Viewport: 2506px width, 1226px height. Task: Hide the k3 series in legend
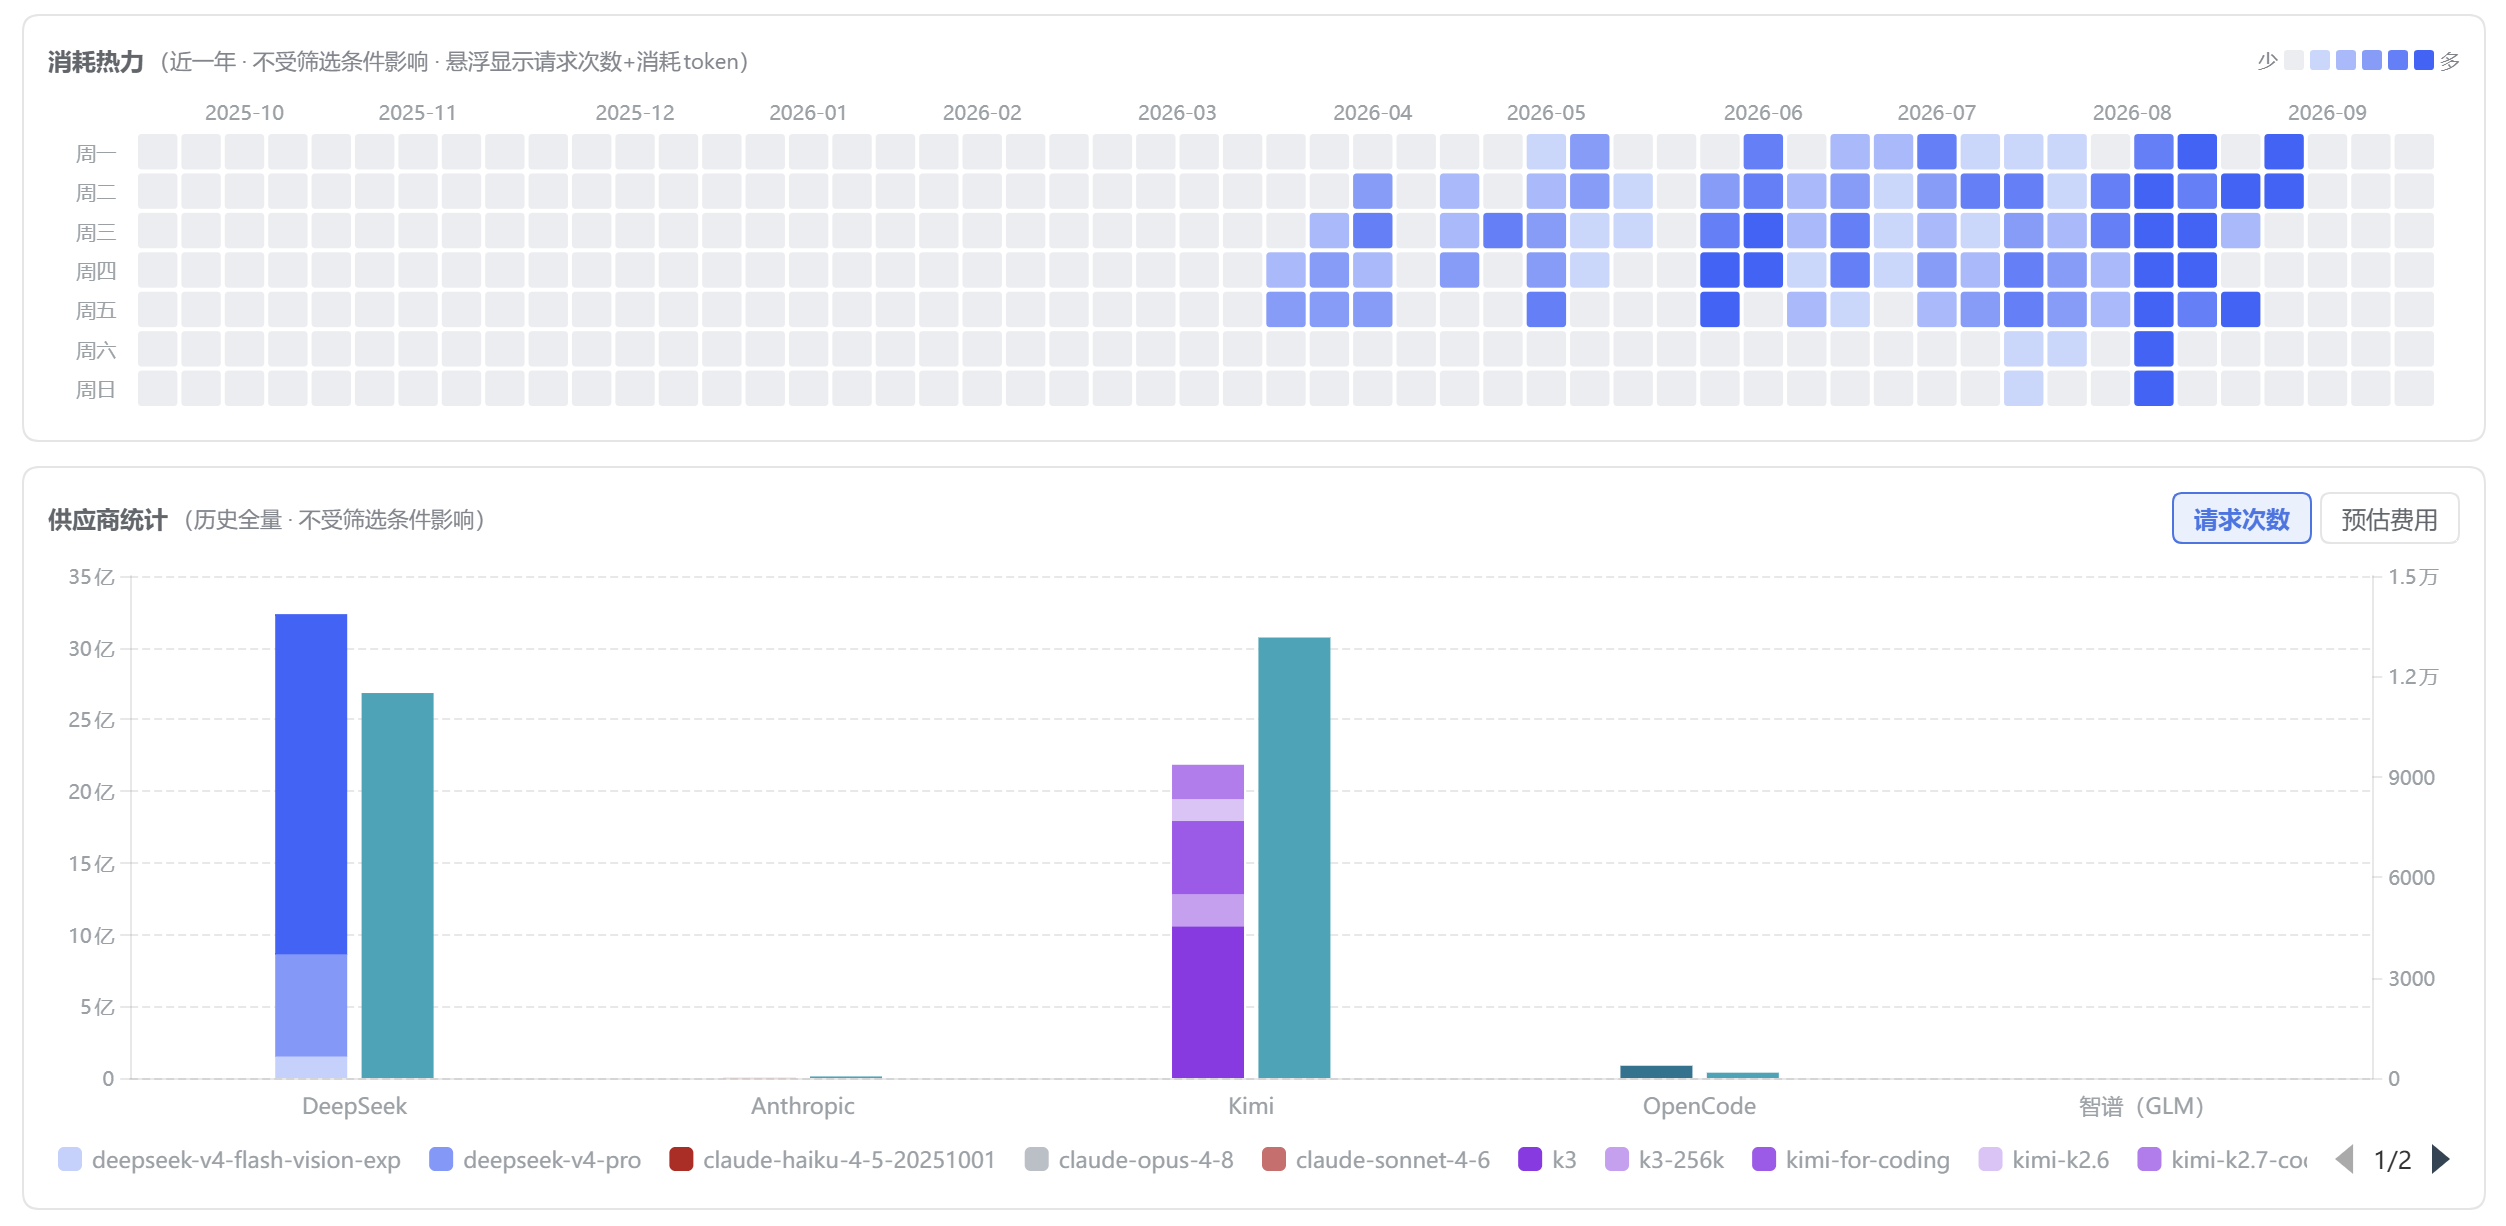[x=1547, y=1160]
